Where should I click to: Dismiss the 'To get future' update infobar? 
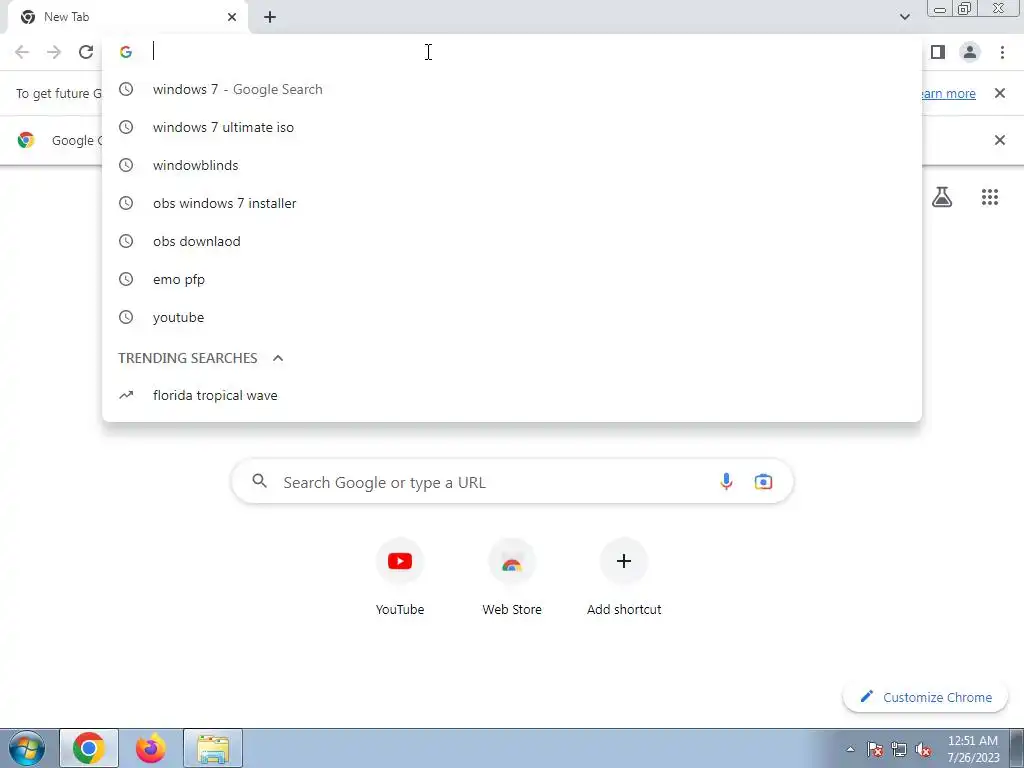pyautogui.click(x=999, y=93)
